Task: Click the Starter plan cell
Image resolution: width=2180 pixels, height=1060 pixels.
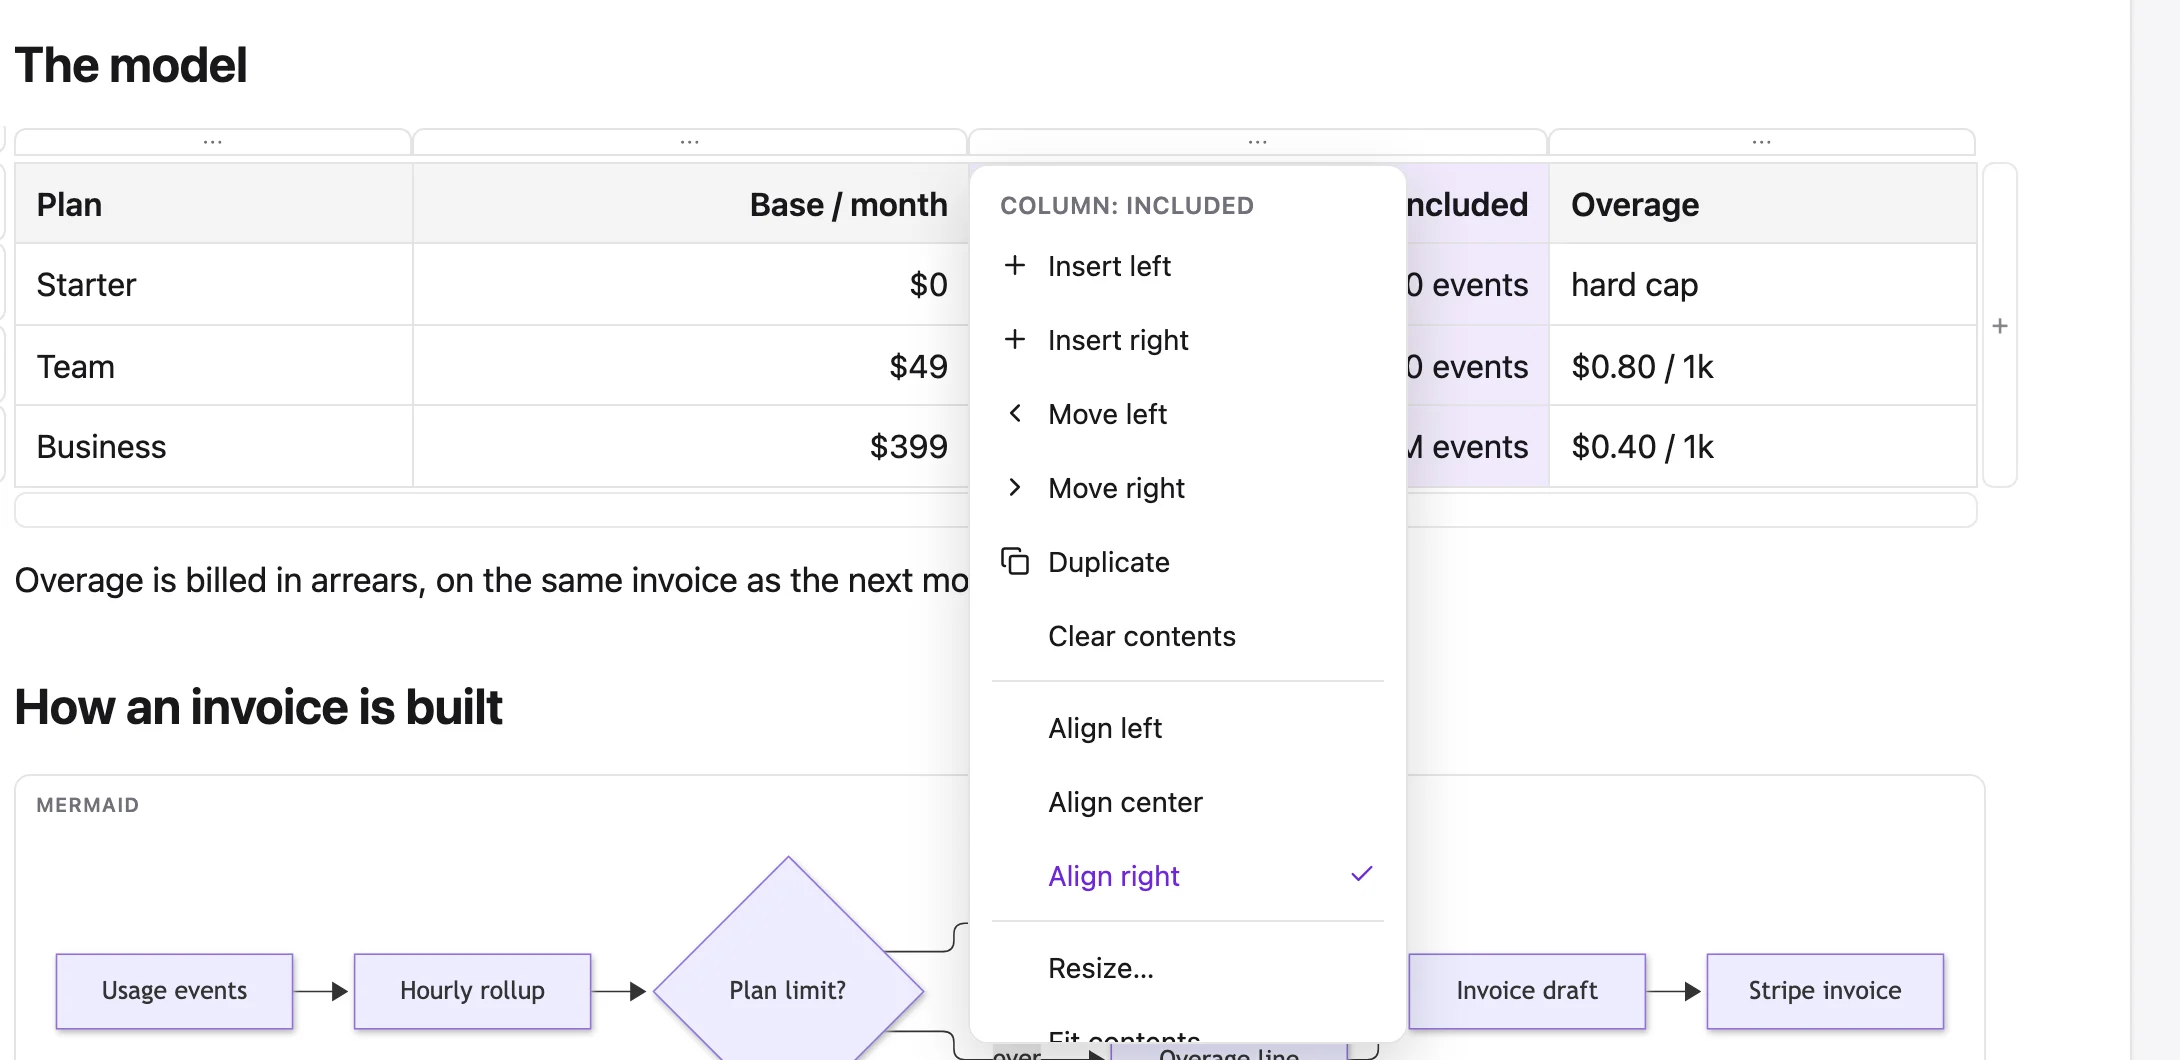Action: [x=214, y=285]
